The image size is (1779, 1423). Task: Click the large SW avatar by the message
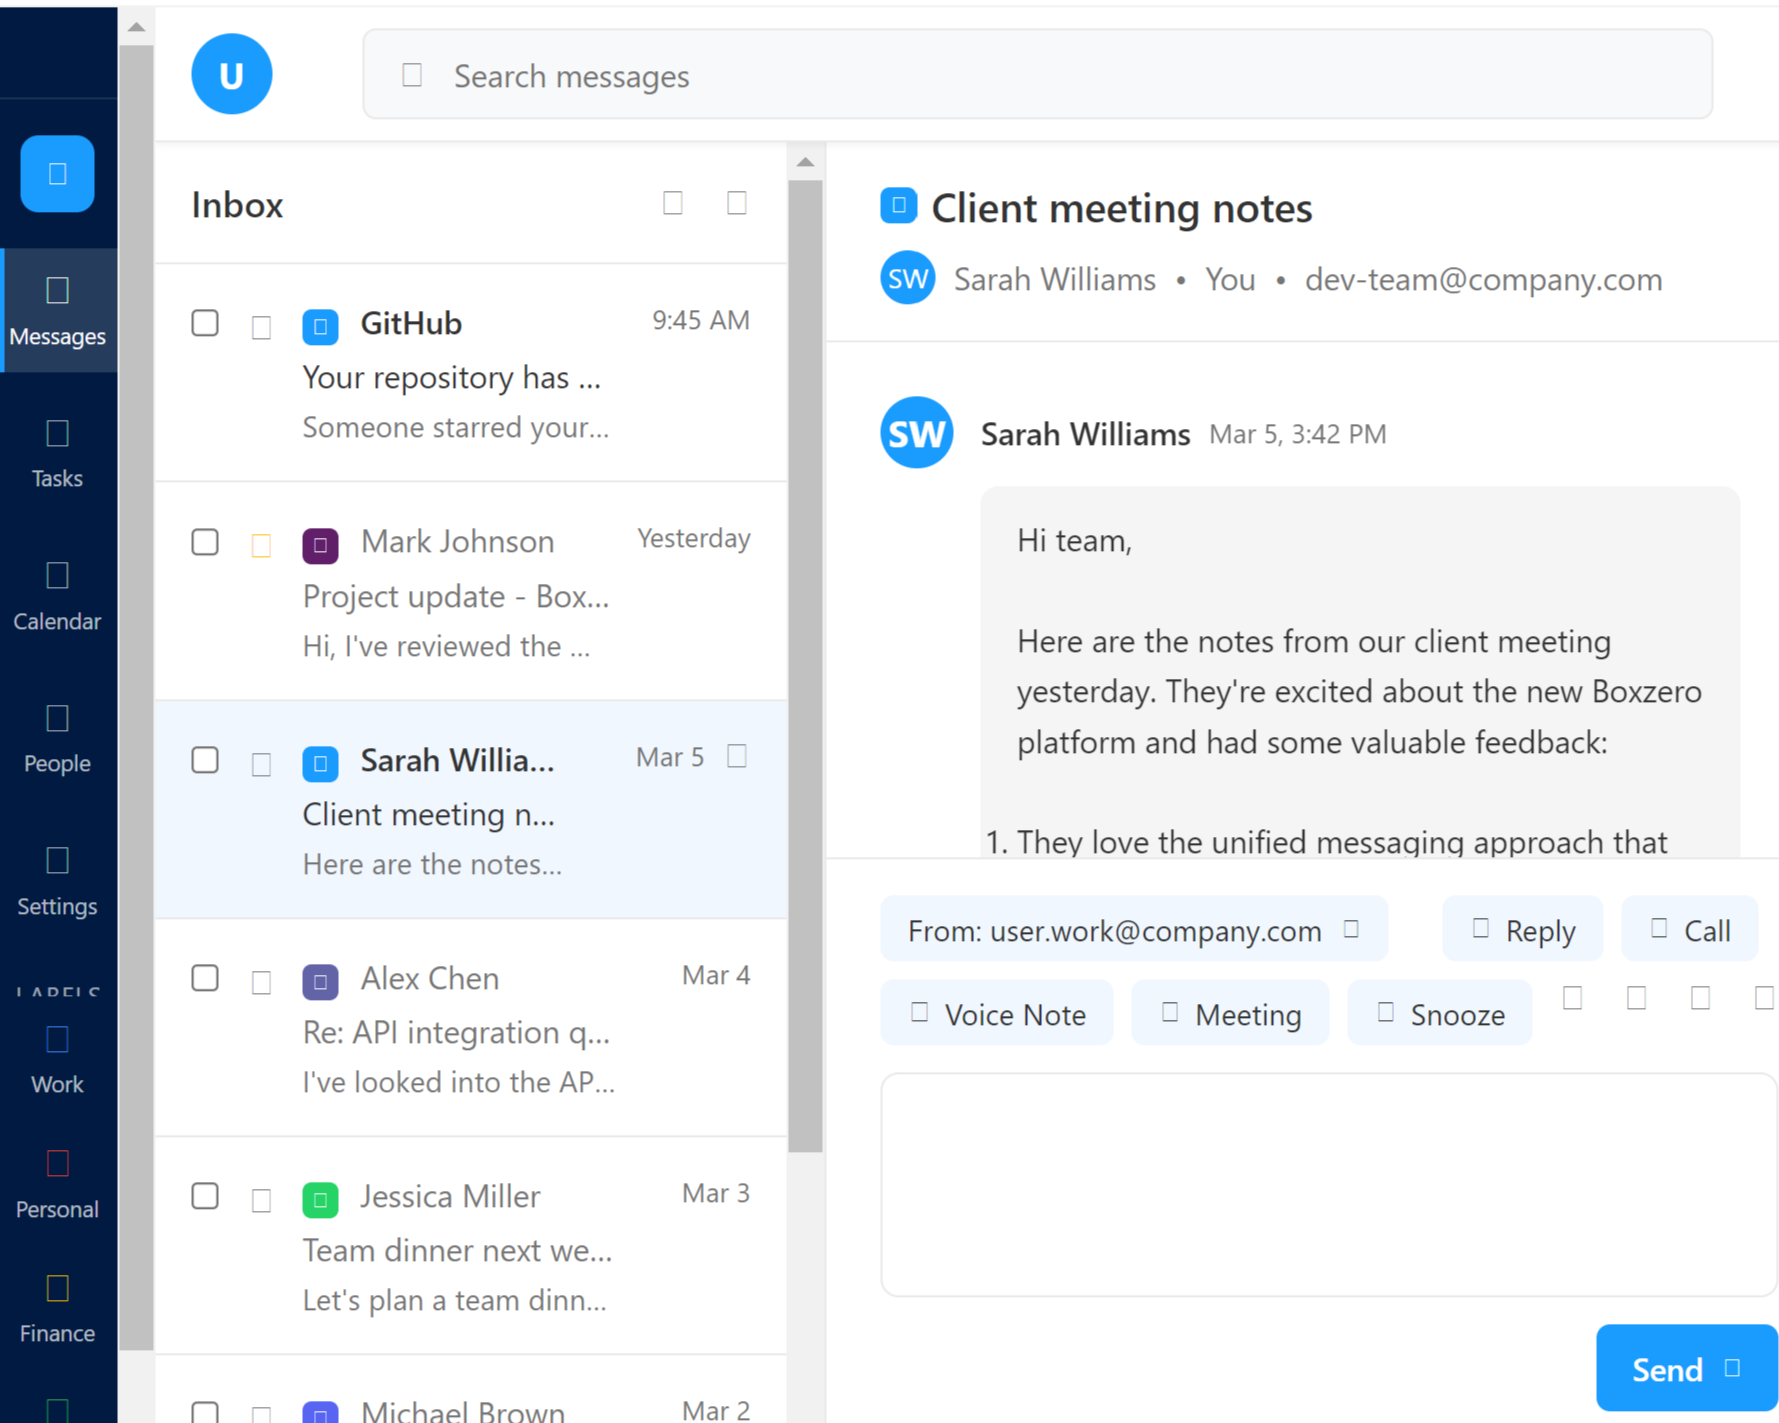click(x=916, y=433)
